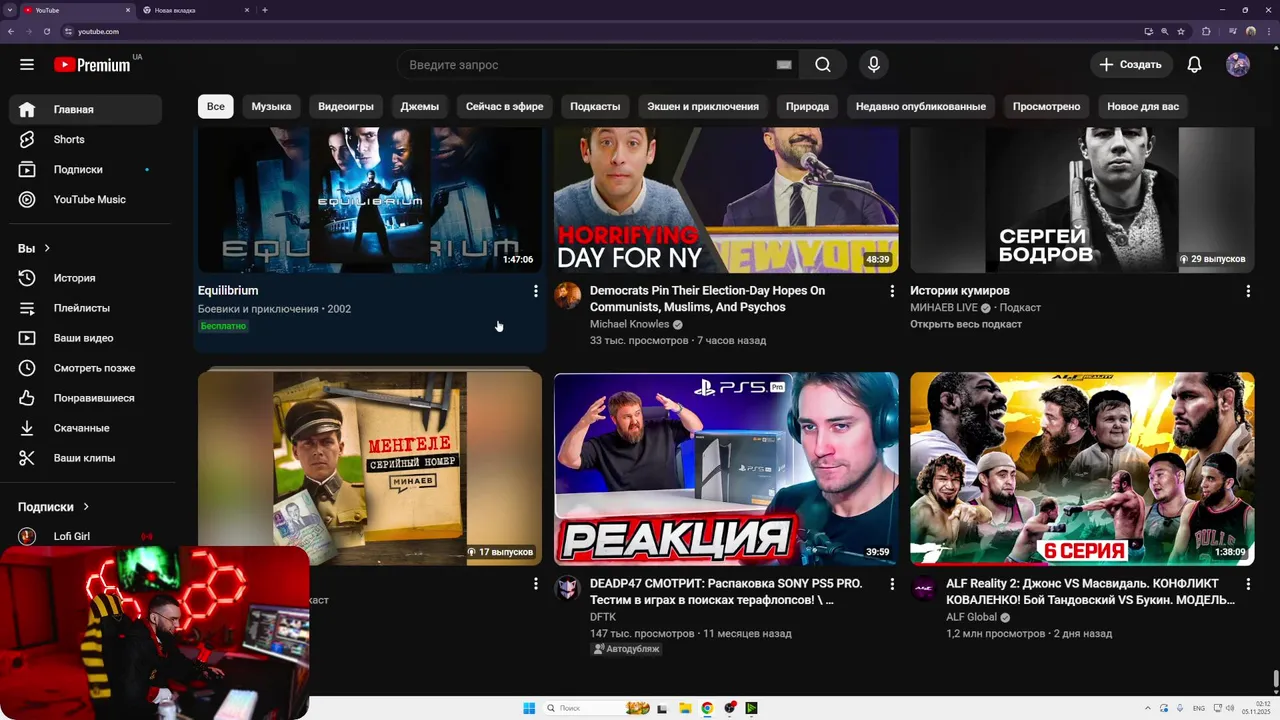
Task: Click the Chrome taskbar icon
Action: [707, 708]
